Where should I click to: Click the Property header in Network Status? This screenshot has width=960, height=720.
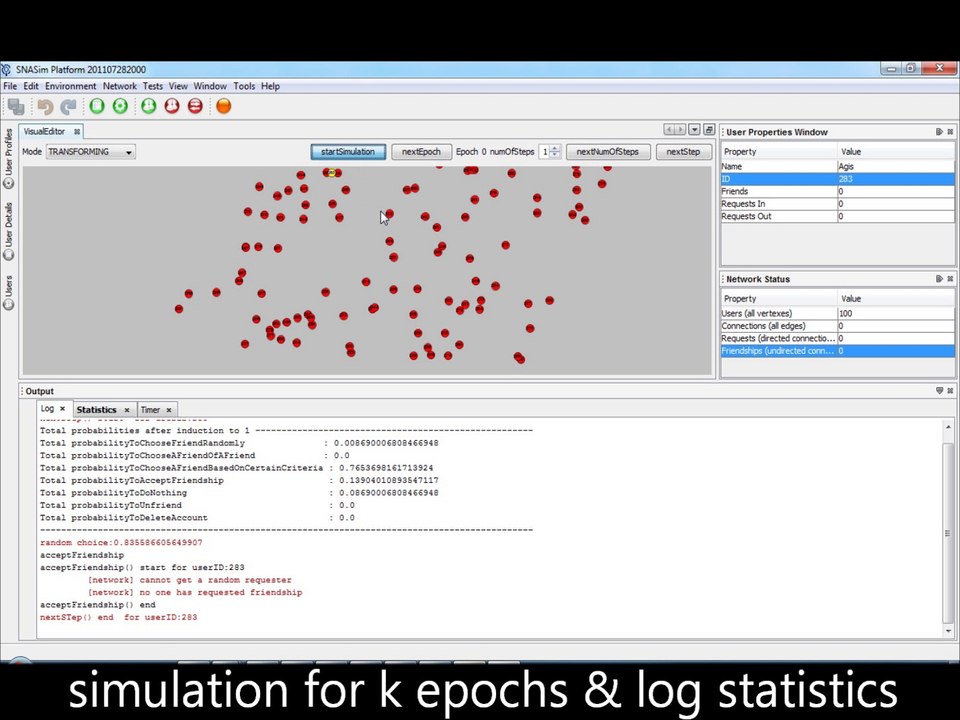pos(778,299)
